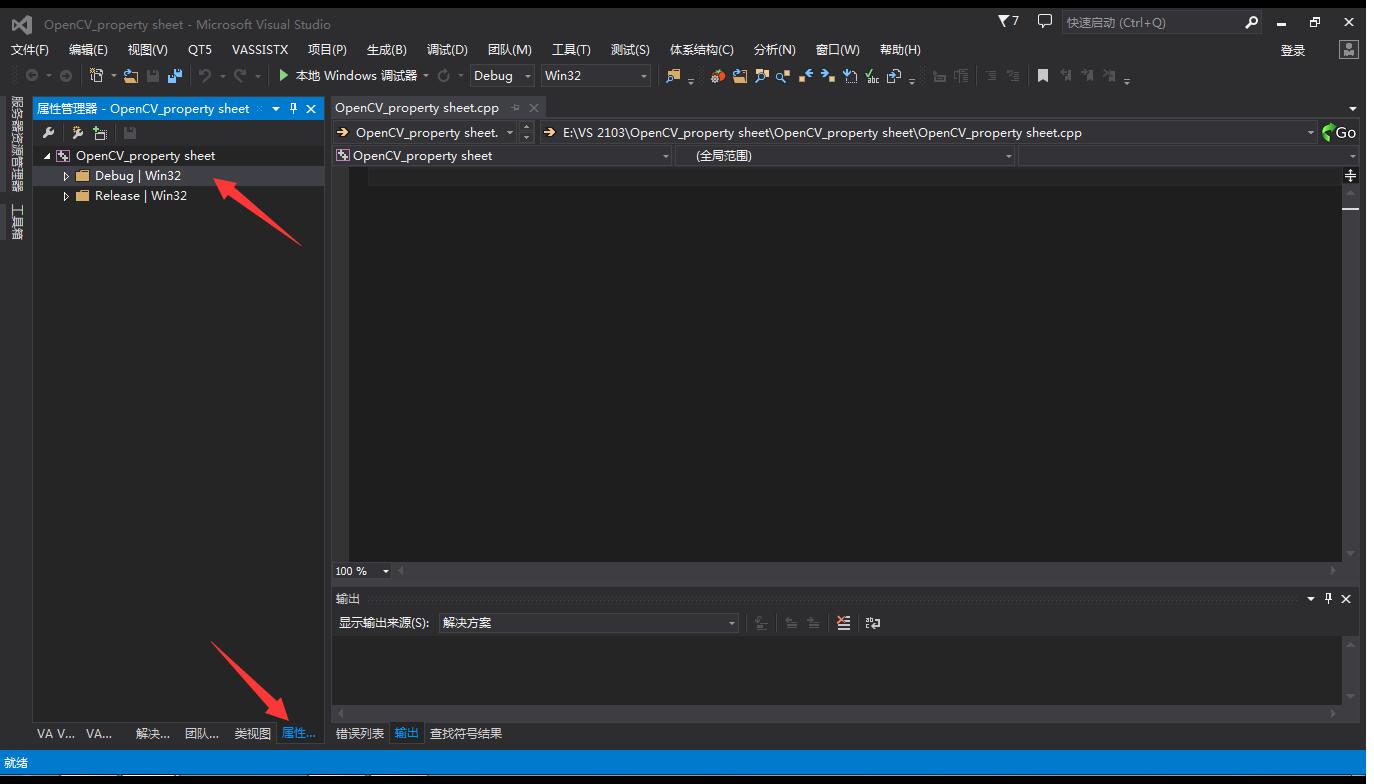Switch to the 查找符号结果 tab
The width and height of the screenshot is (1374, 784).
pos(466,733)
